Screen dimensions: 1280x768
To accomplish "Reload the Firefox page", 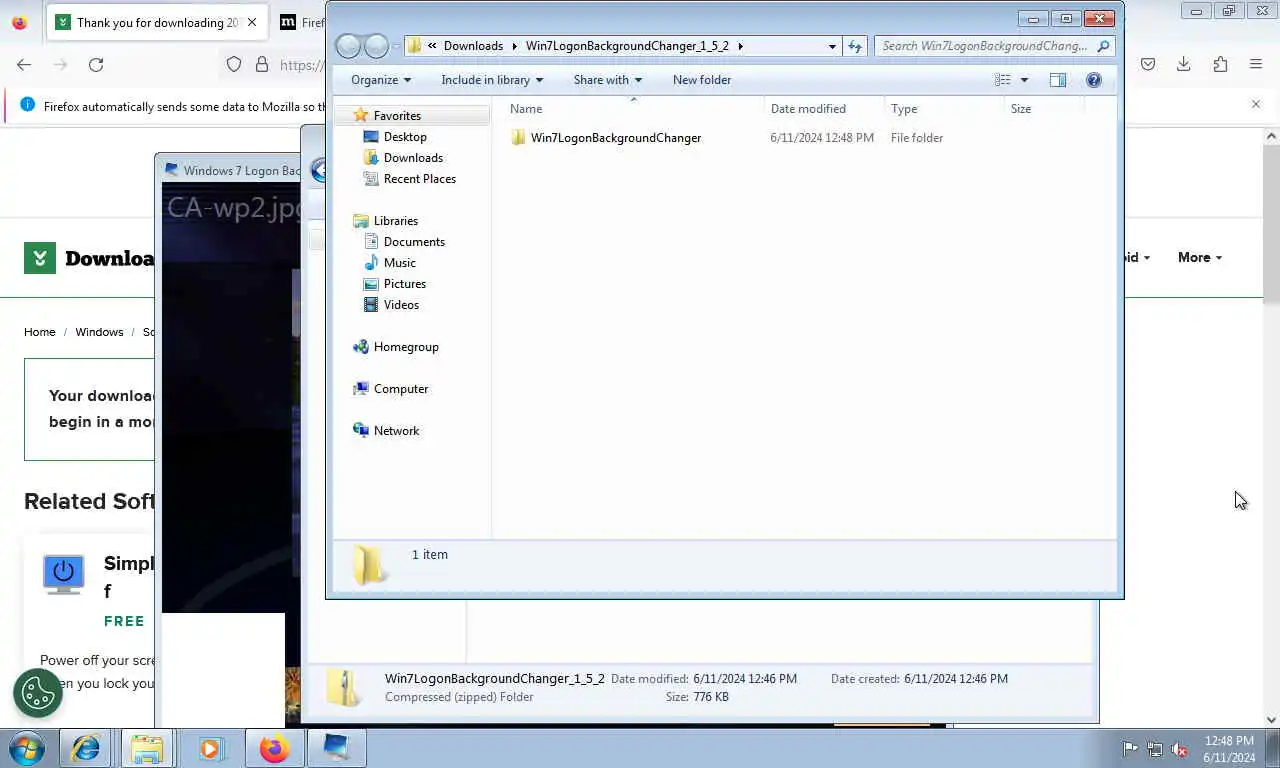I will coord(96,64).
